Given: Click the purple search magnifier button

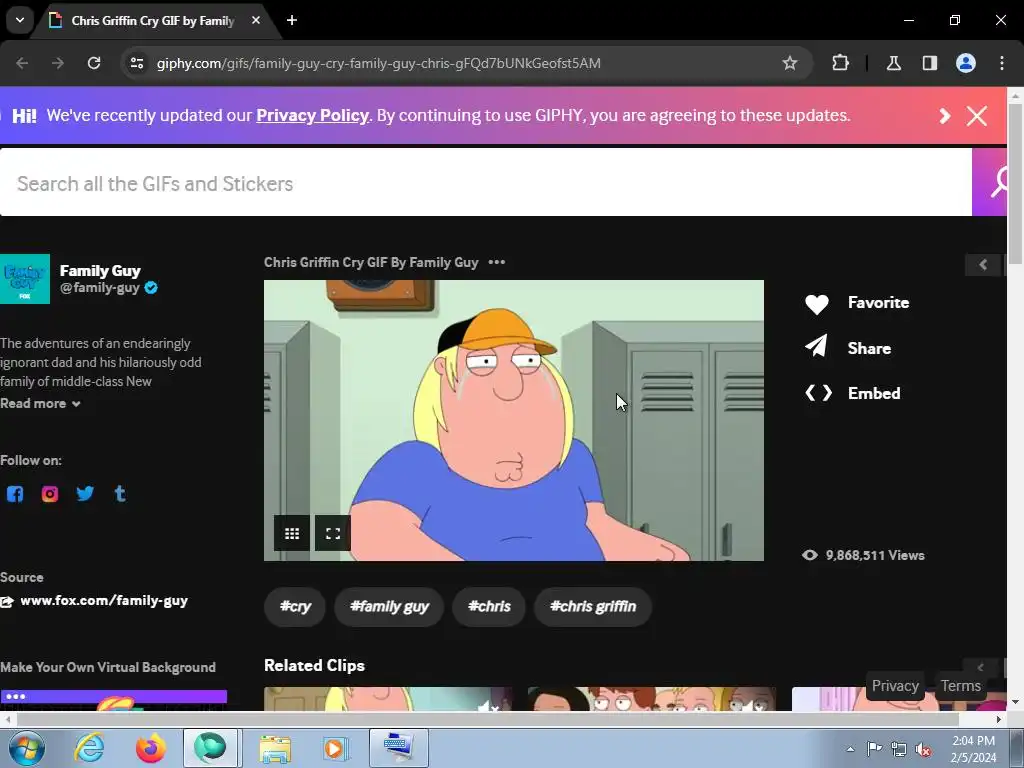Looking at the screenshot, I should click(990, 182).
